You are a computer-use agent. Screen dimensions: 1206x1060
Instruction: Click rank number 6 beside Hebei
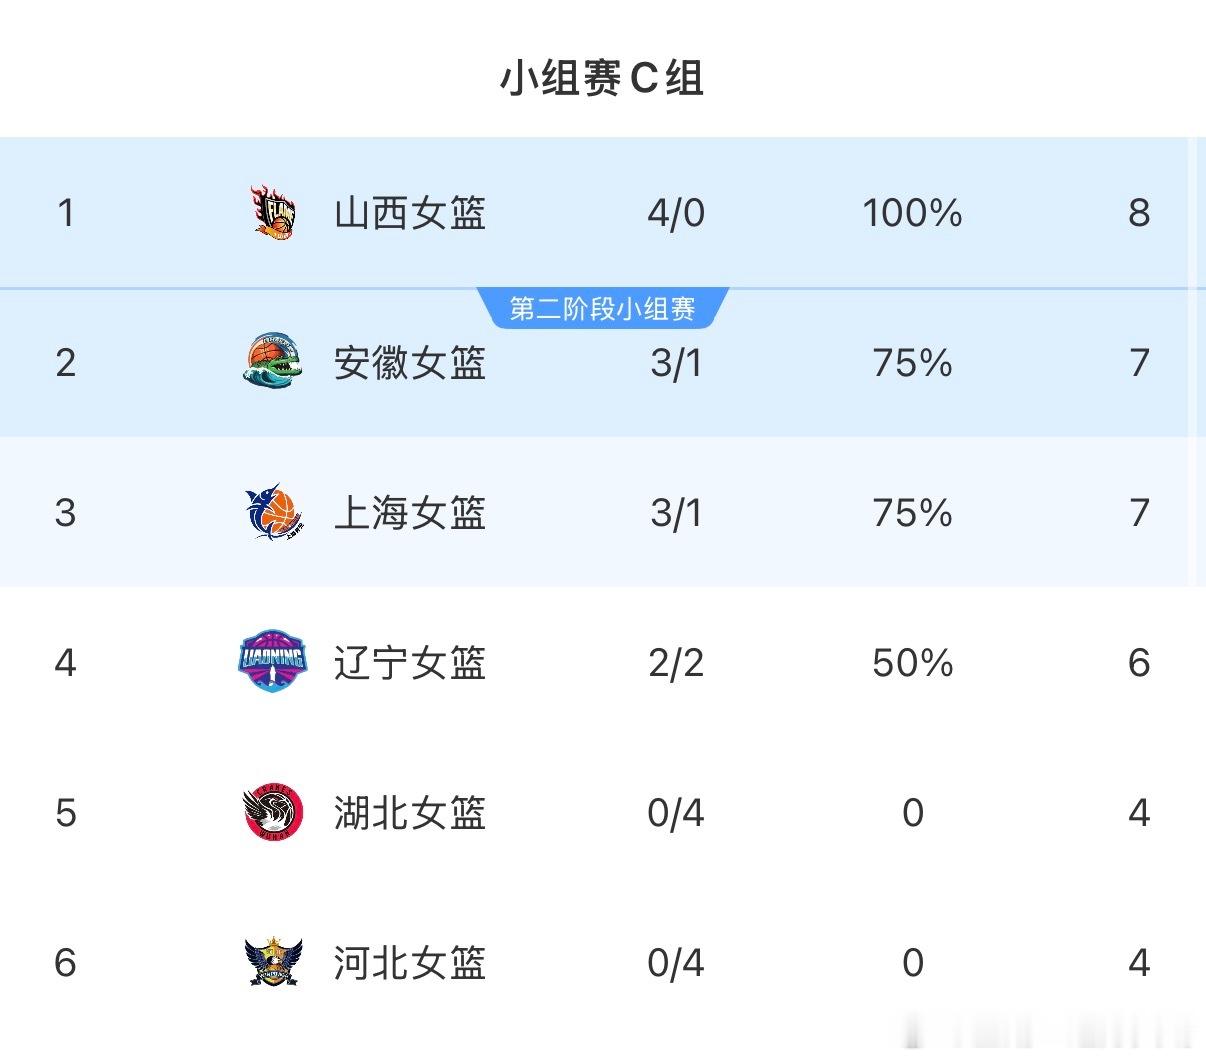point(65,964)
